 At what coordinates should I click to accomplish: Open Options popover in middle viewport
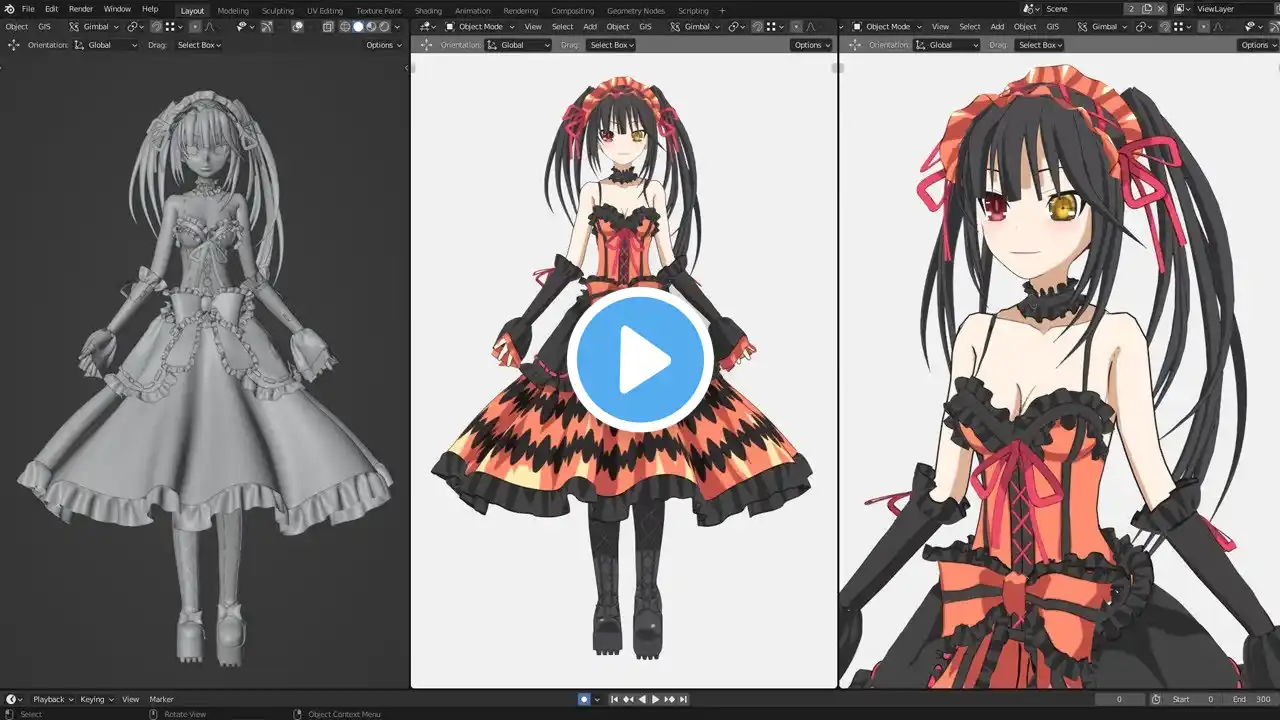pos(812,45)
